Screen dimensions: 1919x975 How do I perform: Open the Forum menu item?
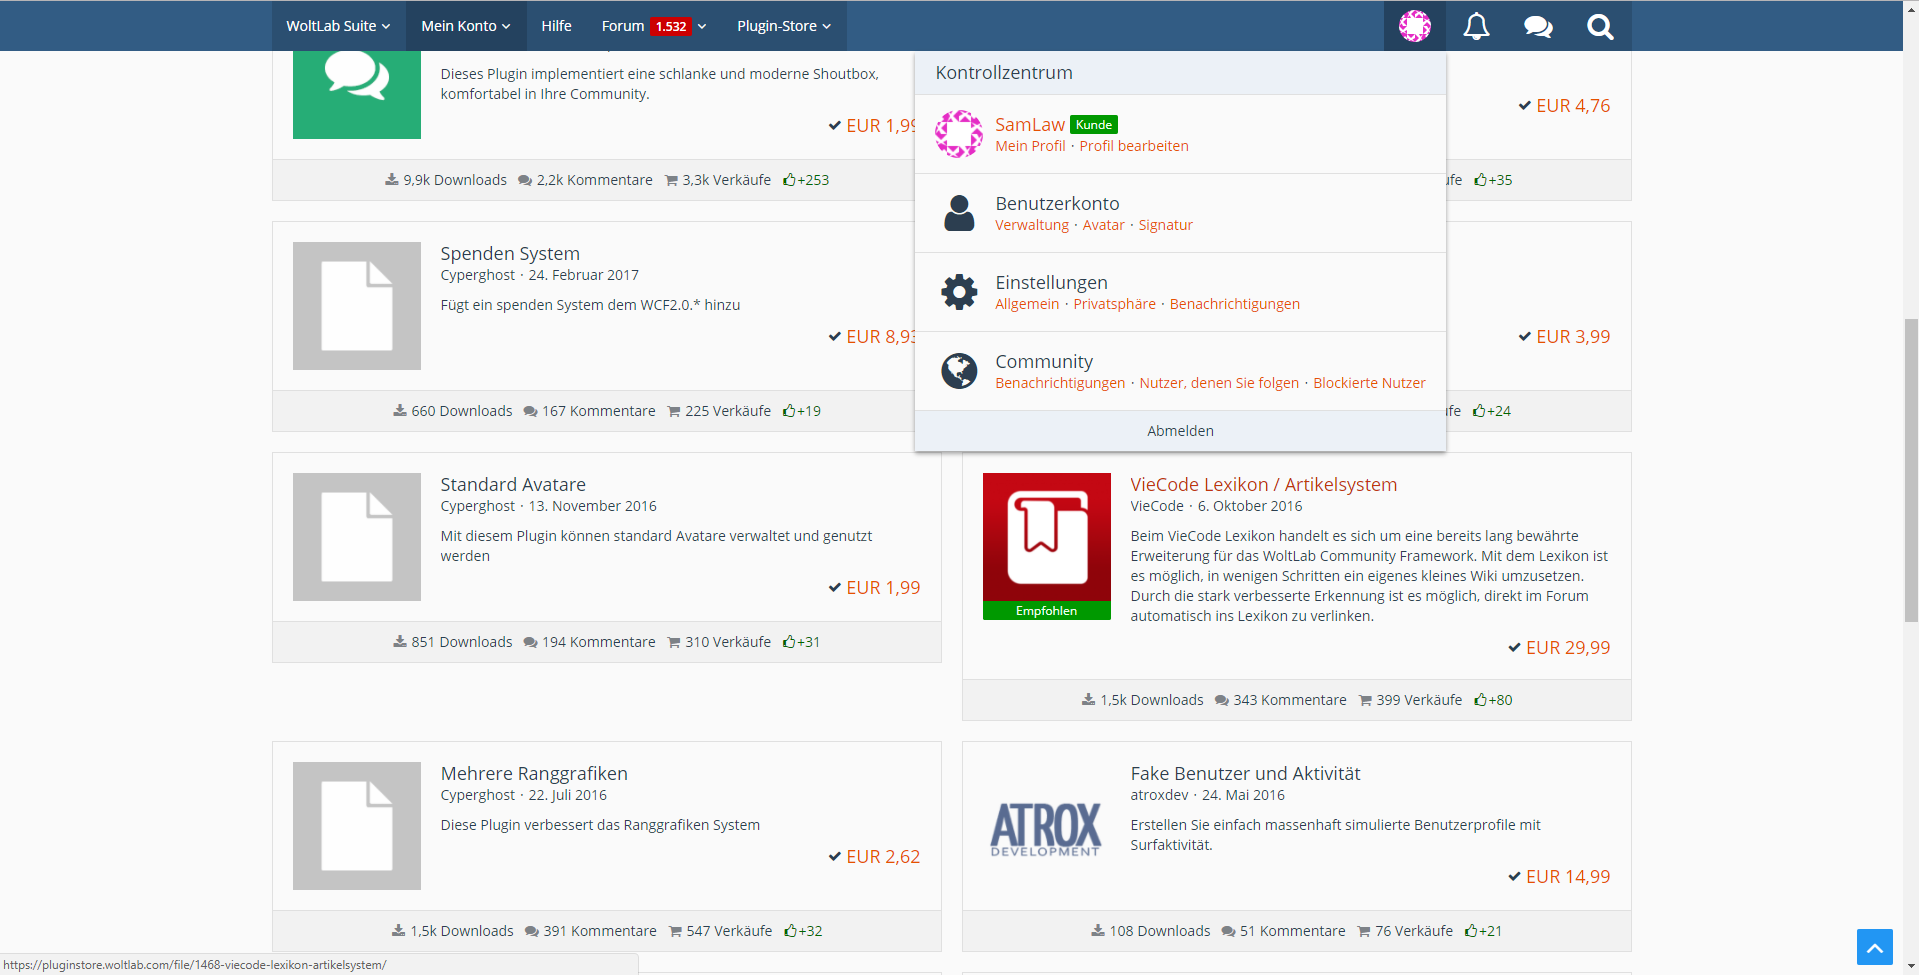(623, 26)
